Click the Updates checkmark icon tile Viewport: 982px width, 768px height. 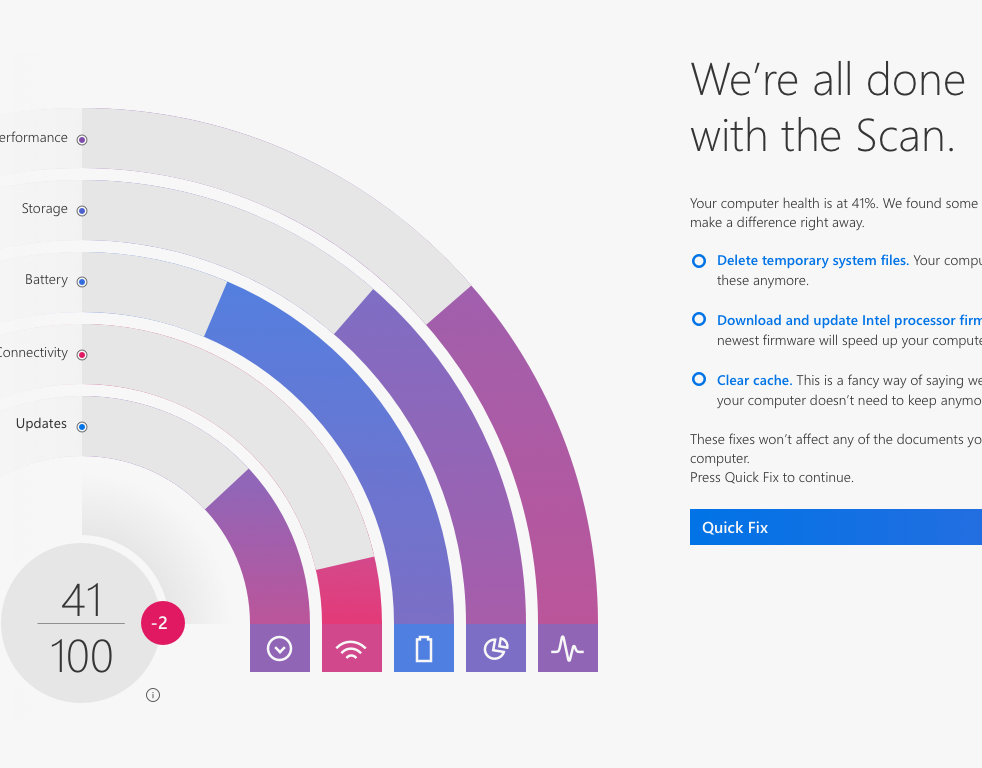(279, 648)
